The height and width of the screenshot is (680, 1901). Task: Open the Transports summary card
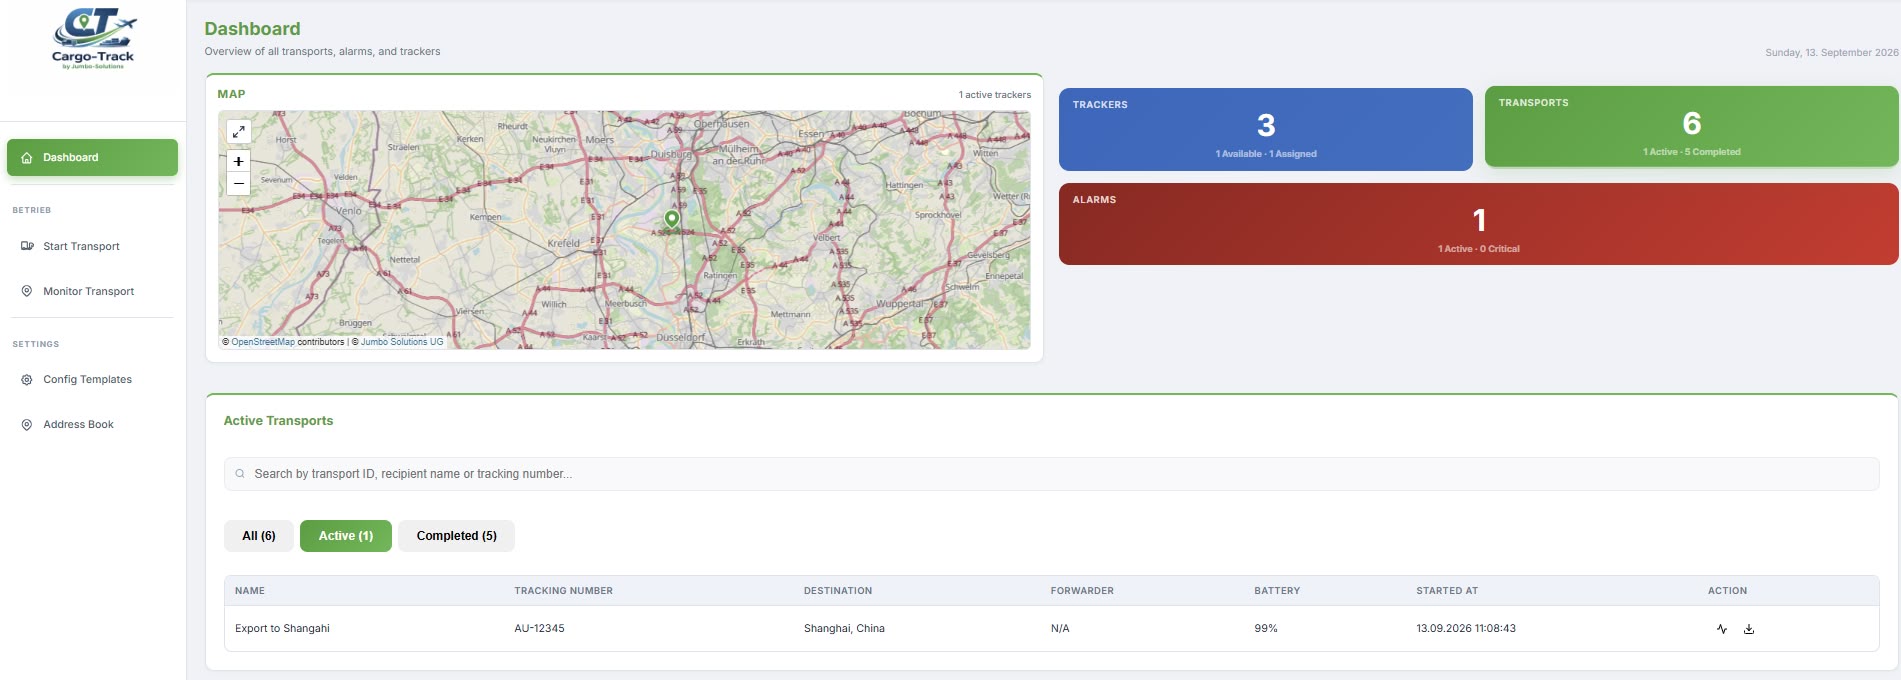1691,126
